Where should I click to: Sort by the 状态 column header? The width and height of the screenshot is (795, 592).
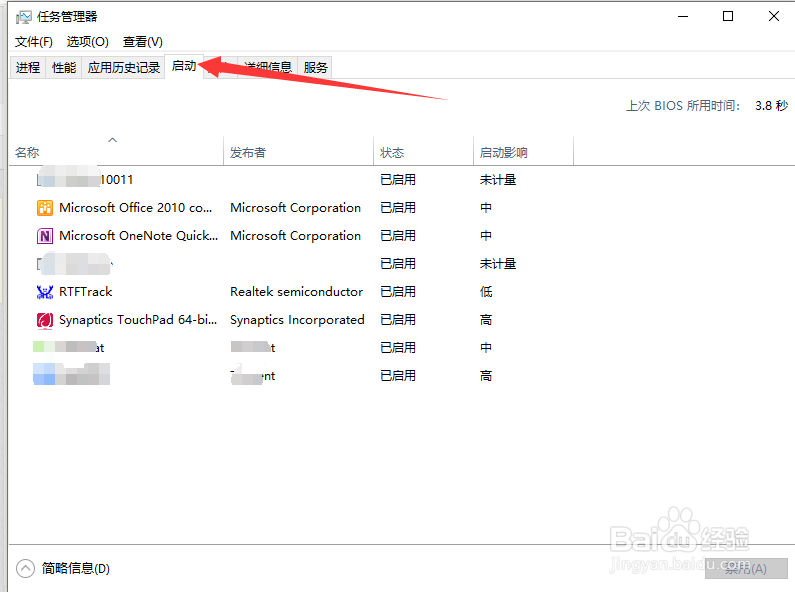click(424, 153)
